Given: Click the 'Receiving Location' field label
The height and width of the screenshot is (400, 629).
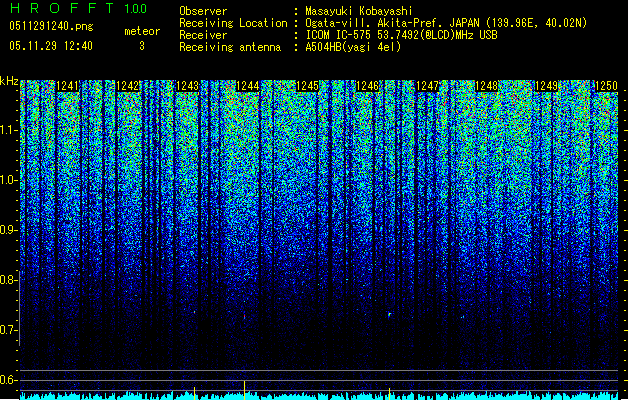Looking at the screenshot, I should click(x=233, y=23).
